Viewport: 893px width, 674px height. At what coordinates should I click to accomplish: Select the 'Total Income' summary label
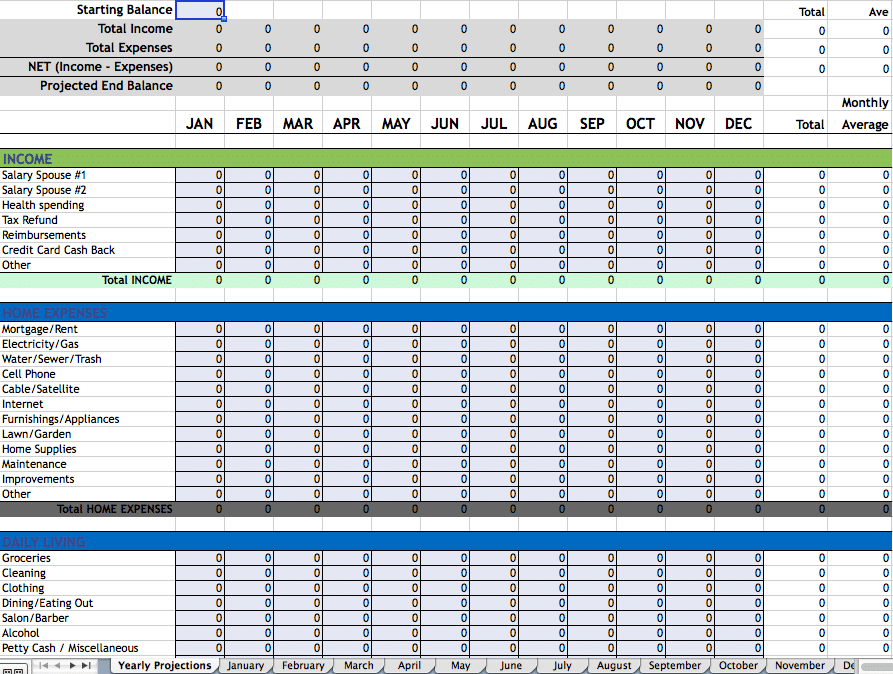click(x=88, y=29)
